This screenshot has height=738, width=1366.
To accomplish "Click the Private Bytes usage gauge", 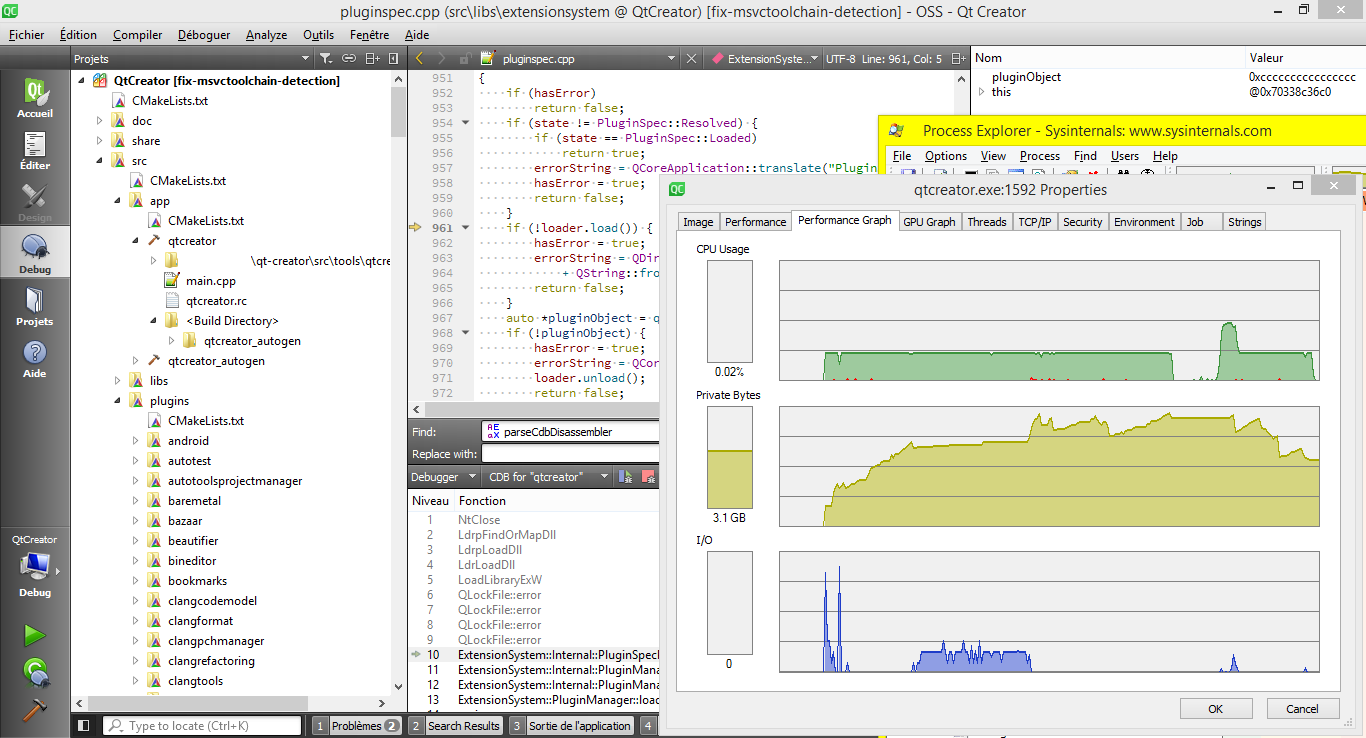I will tap(729, 458).
